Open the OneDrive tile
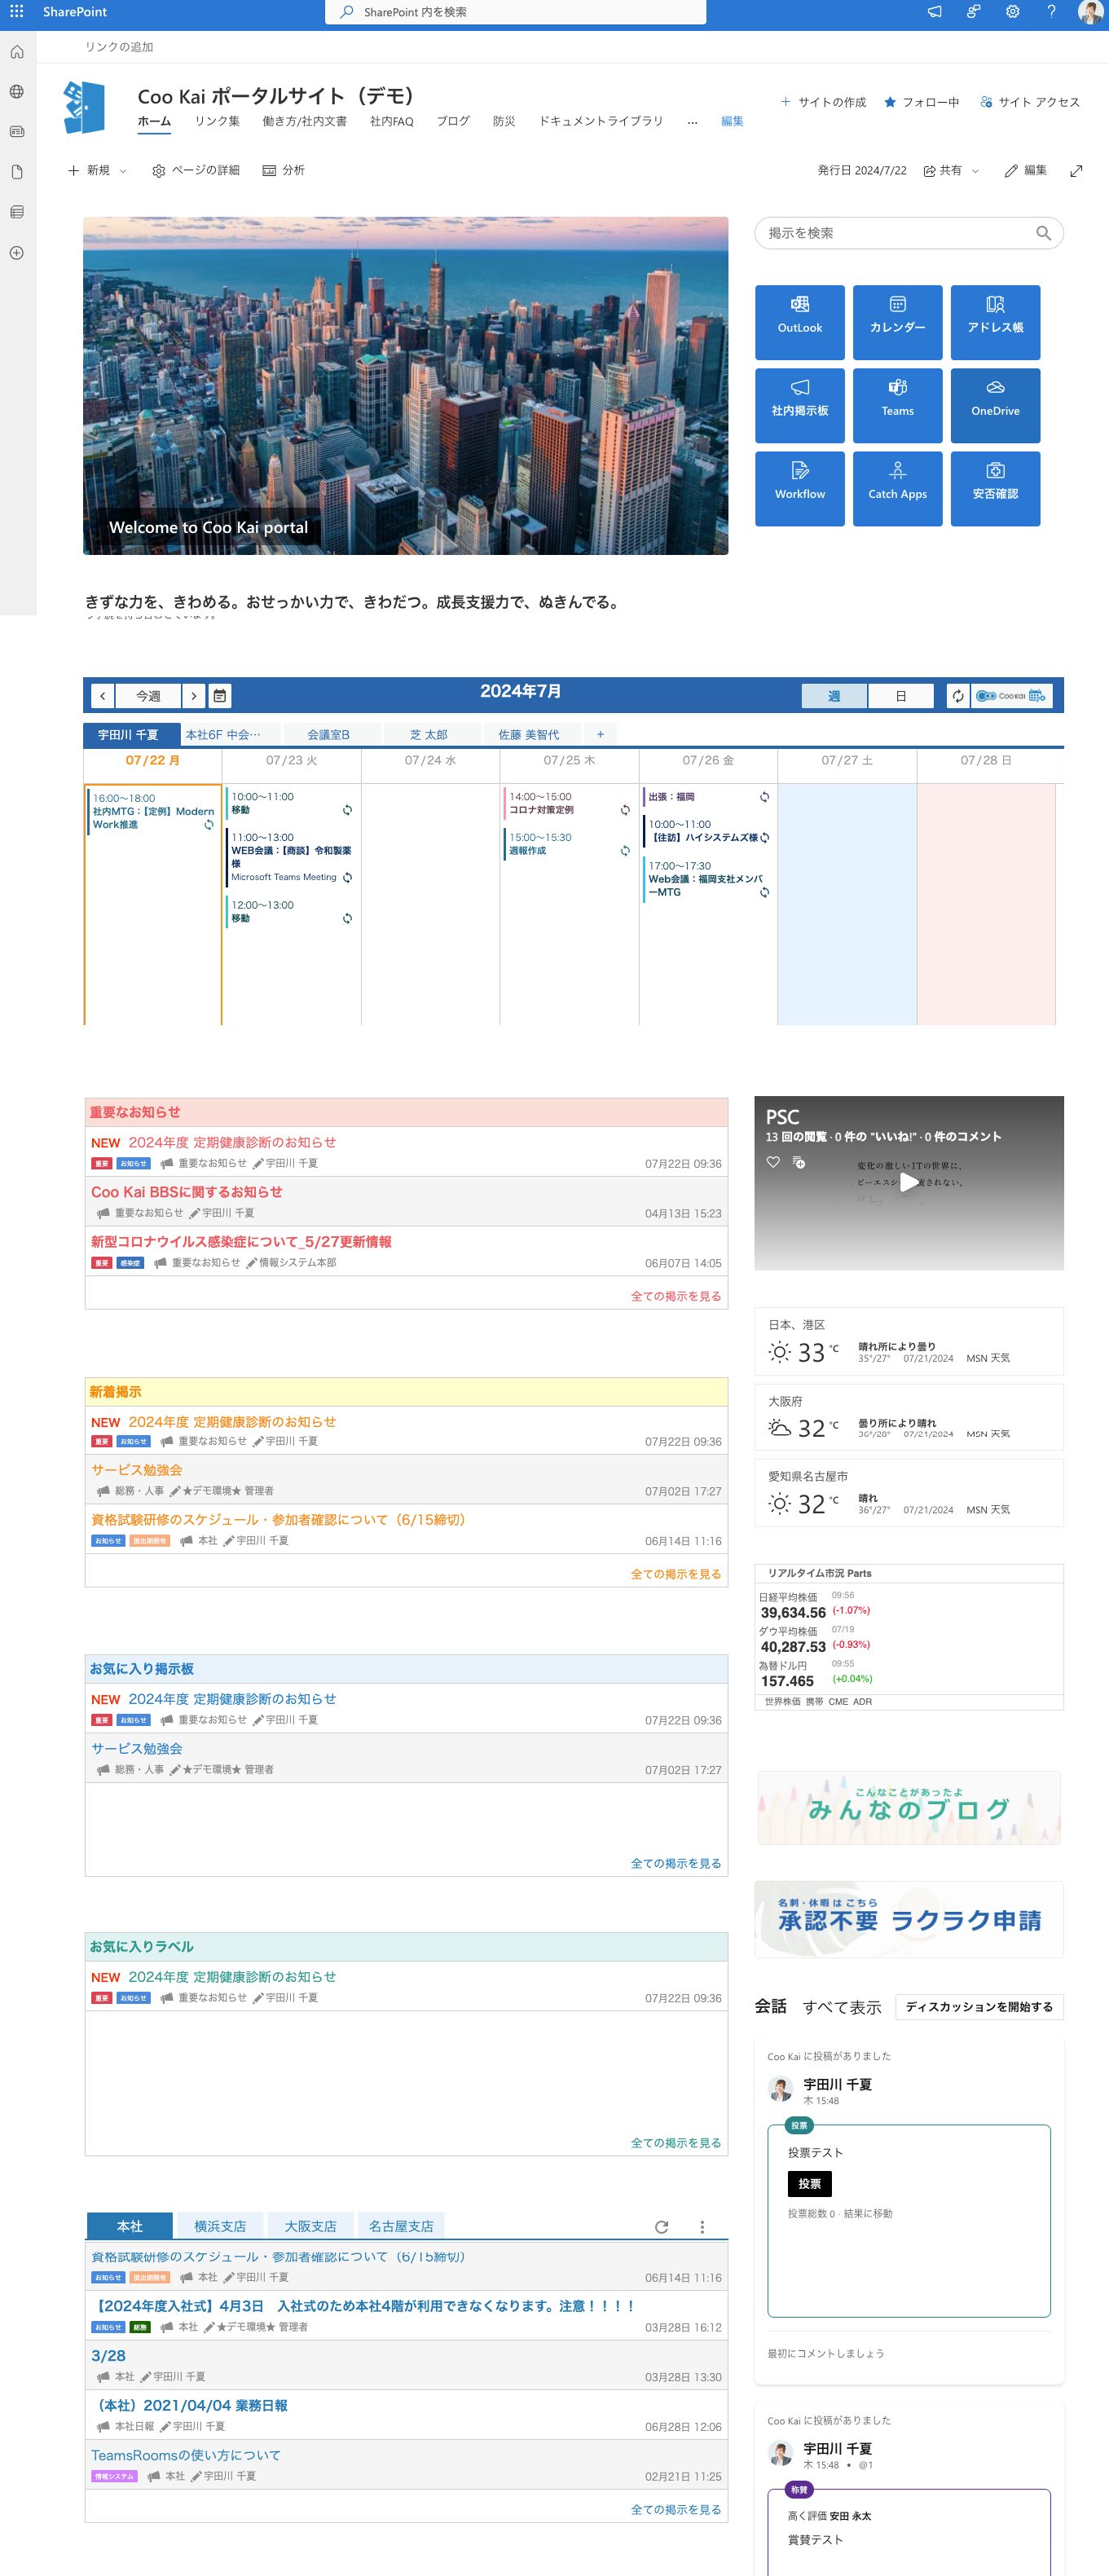This screenshot has width=1109, height=2576. (995, 405)
